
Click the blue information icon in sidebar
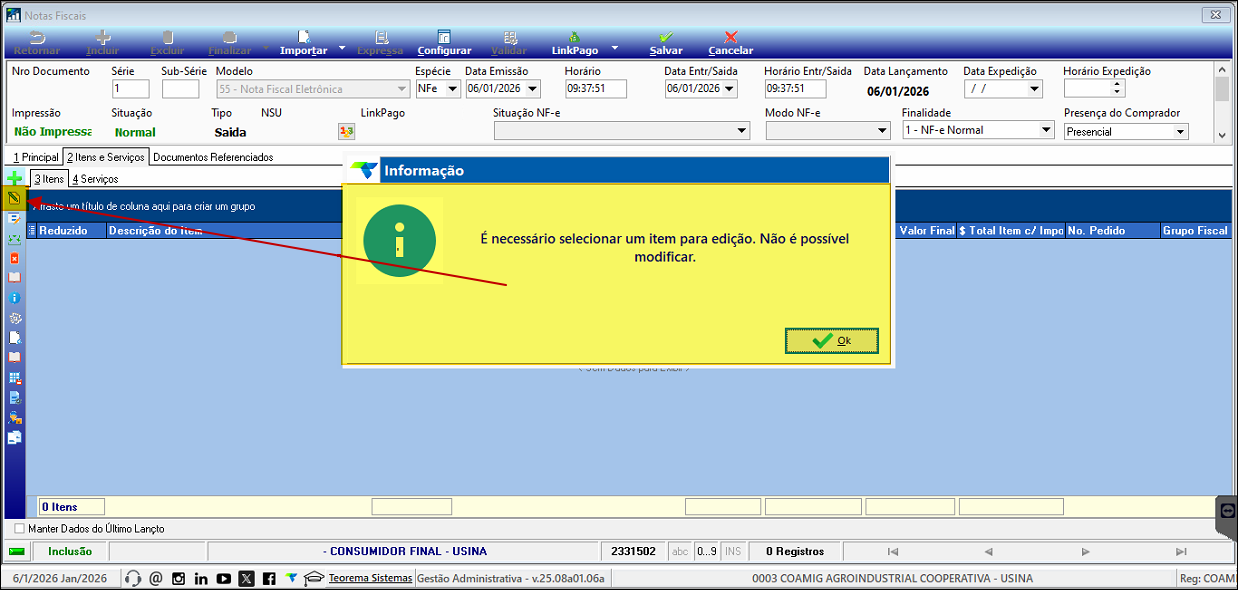click(14, 298)
